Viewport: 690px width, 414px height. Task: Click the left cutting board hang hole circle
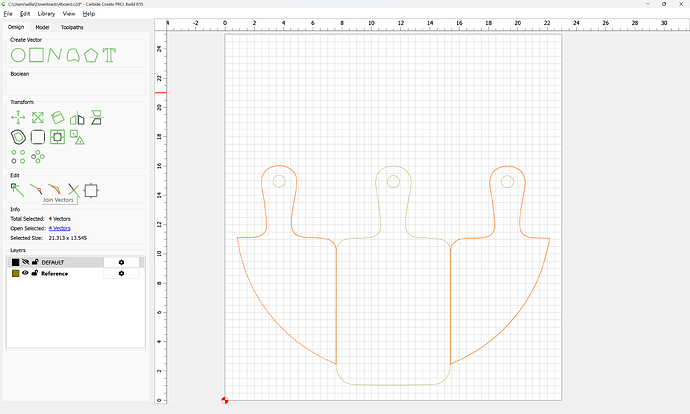(x=279, y=181)
